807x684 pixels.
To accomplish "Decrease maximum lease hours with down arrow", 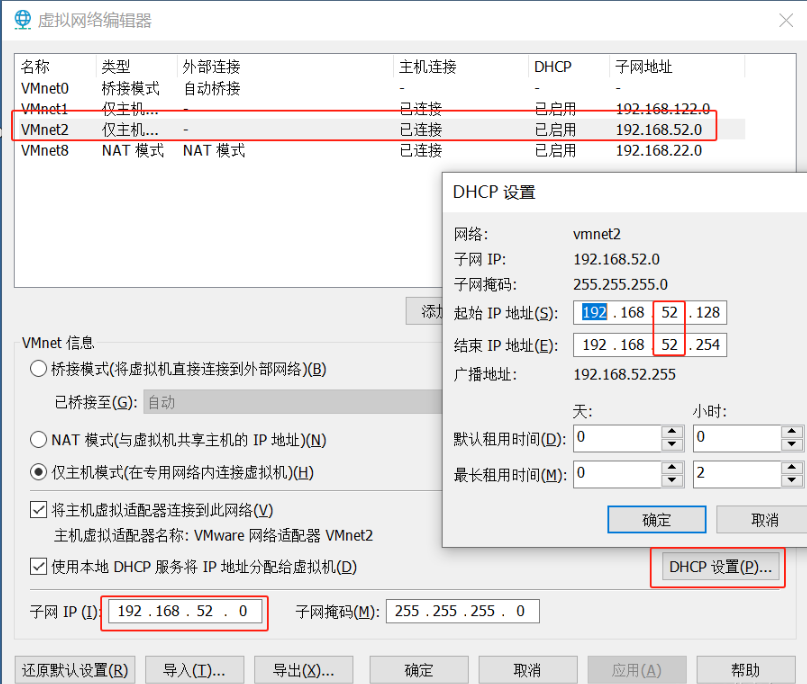I will click(792, 481).
